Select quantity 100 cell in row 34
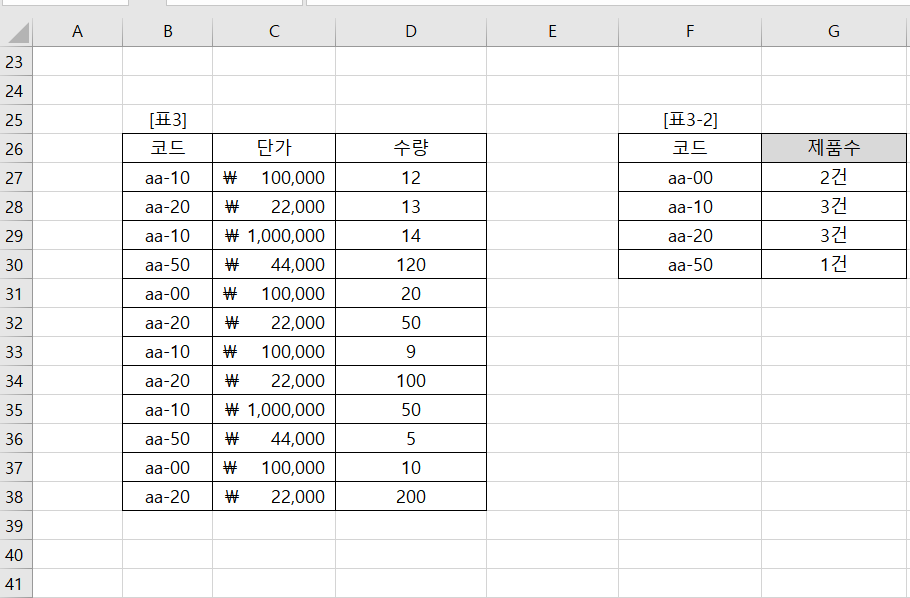This screenshot has width=910, height=598. click(x=411, y=381)
